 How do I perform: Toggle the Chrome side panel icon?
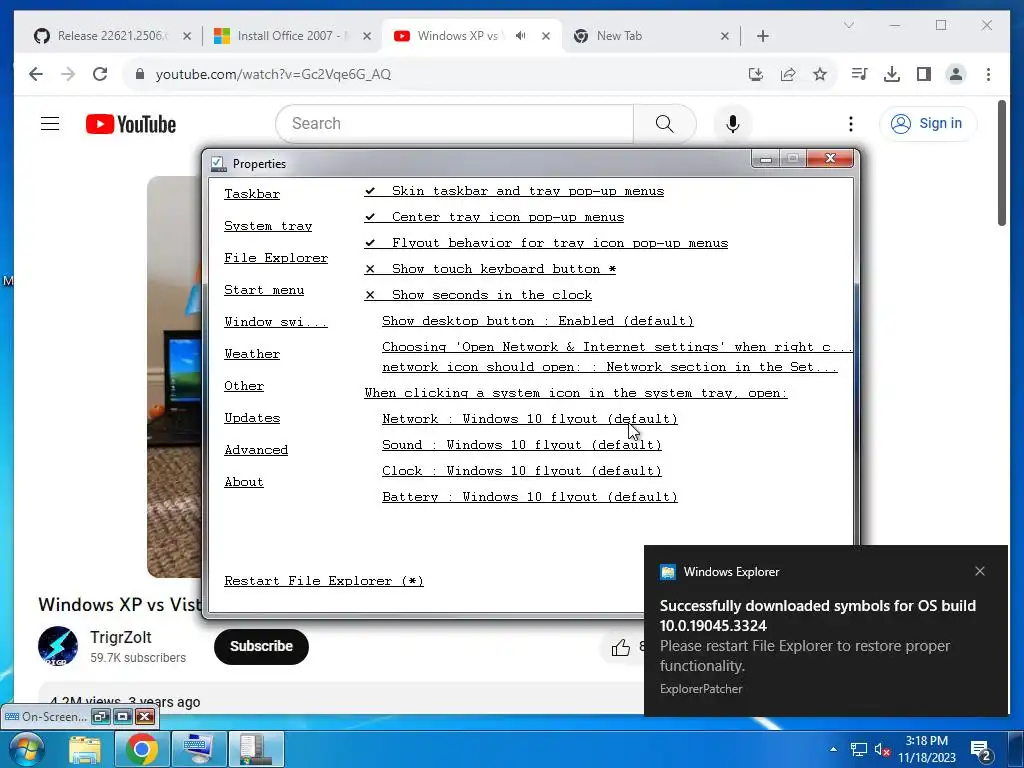(923, 74)
